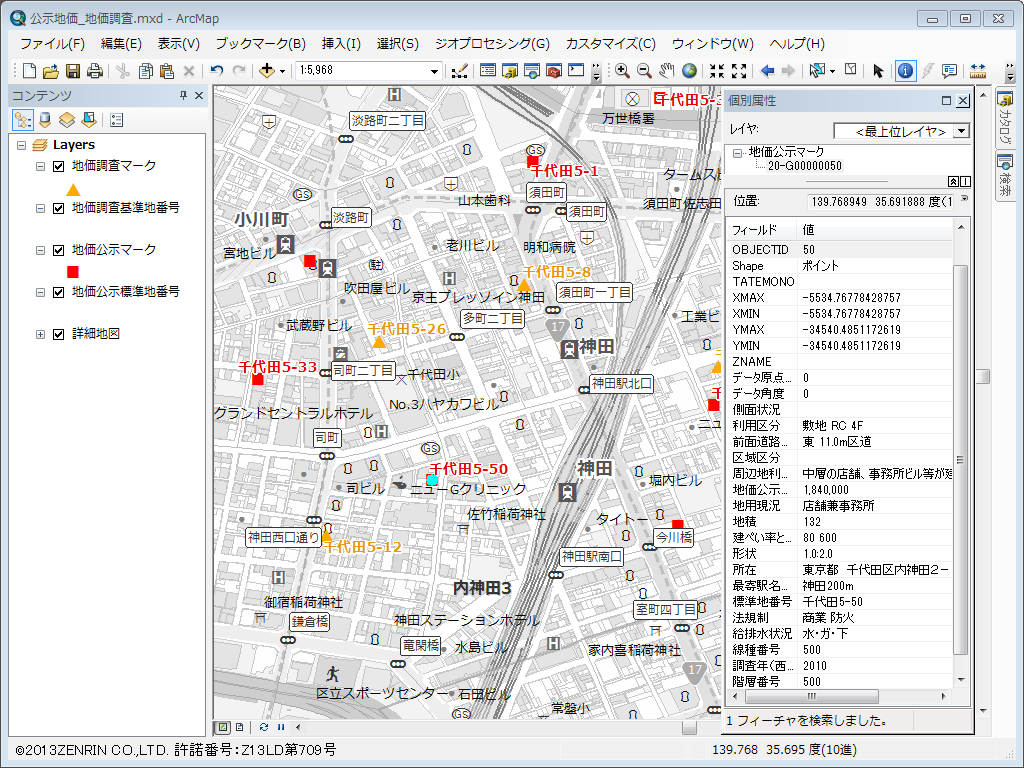Click the 地価調査マーク orange triangle symbol
Screen dimensions: 1024x768
click(73, 190)
